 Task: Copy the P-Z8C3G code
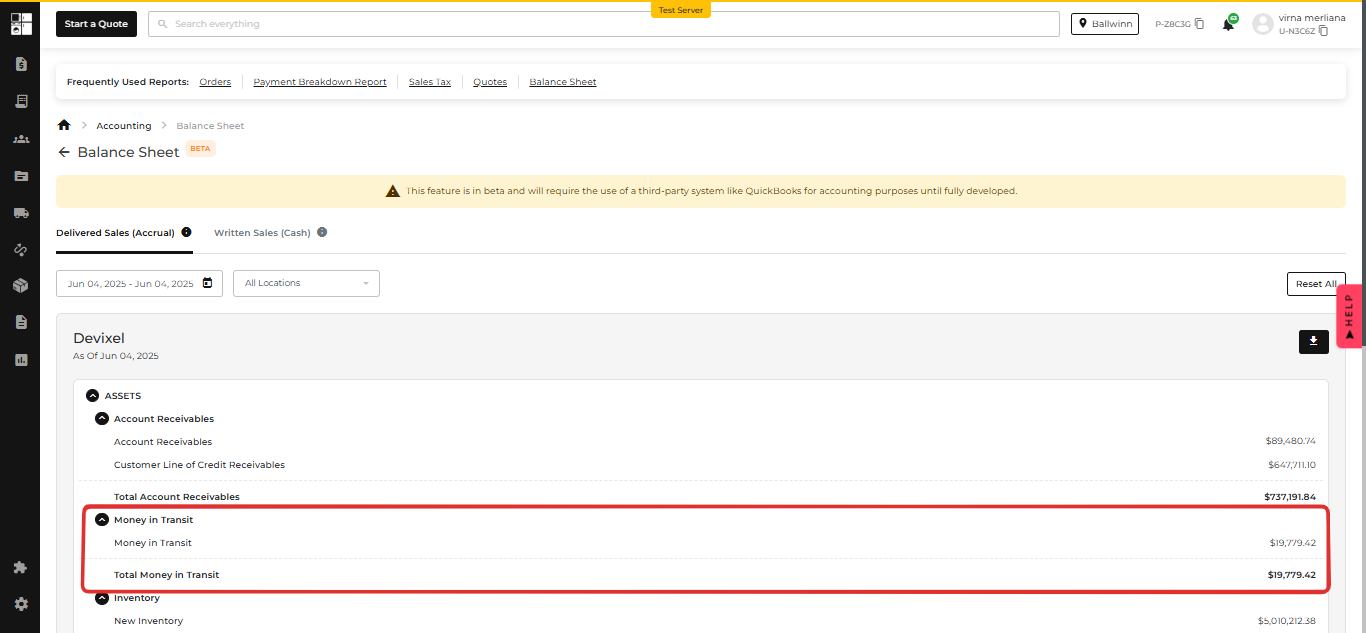coord(1199,24)
